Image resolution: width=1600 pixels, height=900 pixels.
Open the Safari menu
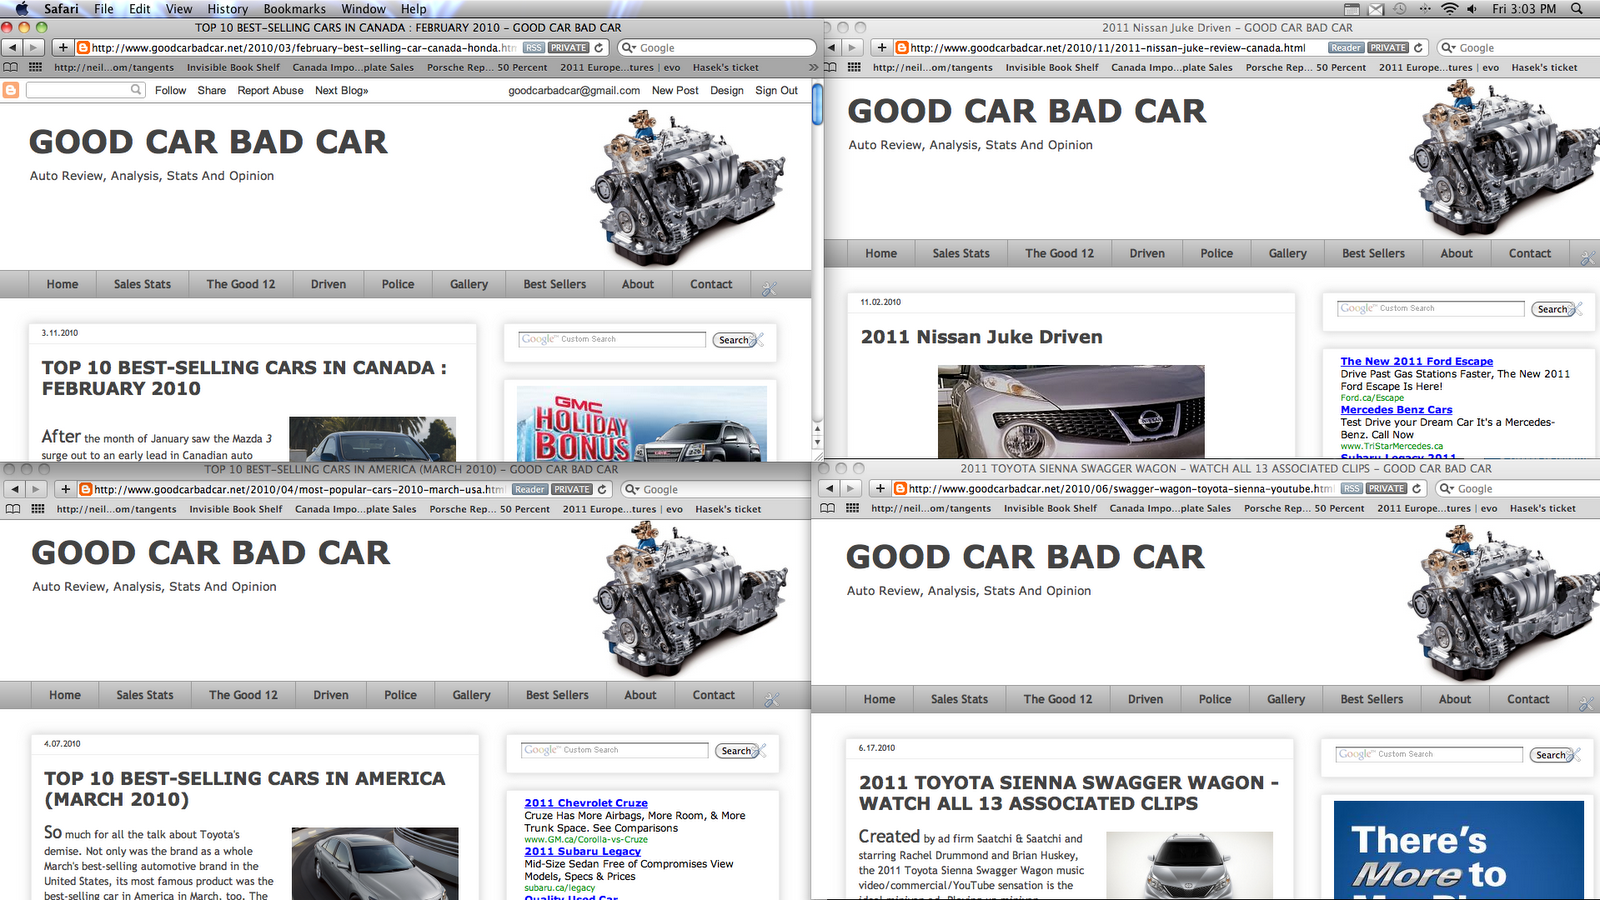[61, 8]
